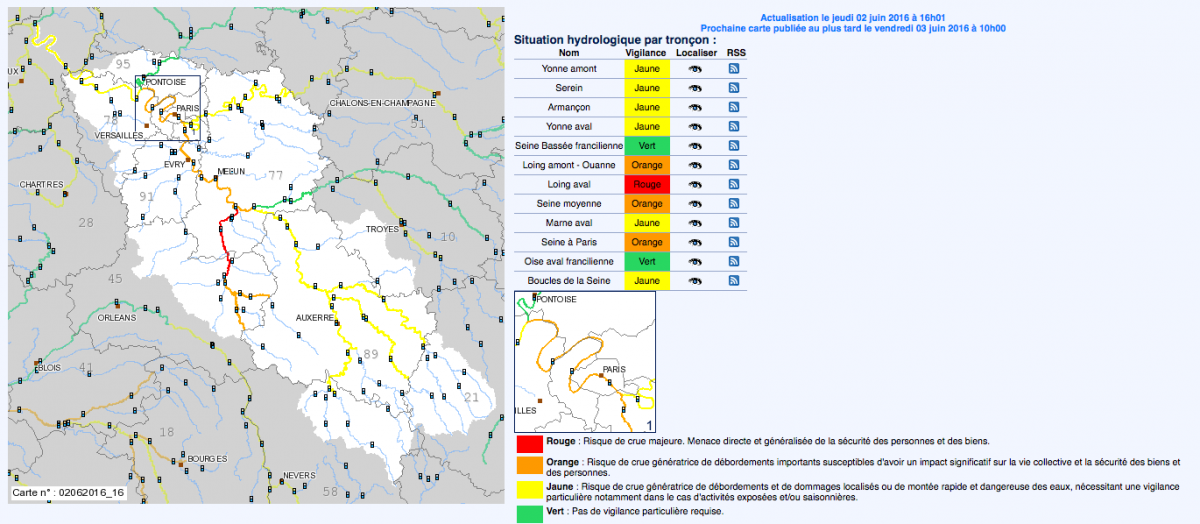
Task: Click the Vigilance column header
Action: (x=646, y=51)
